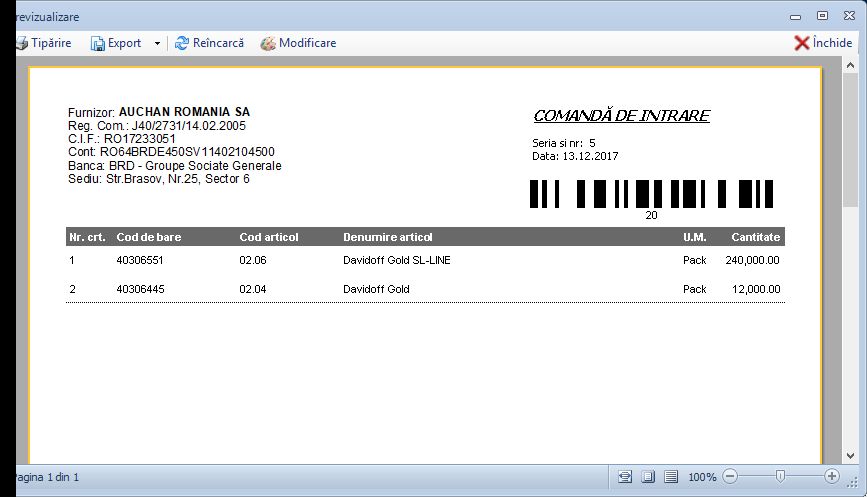Click the zoom in plus button
Viewport: 867px width, 497px height.
[x=832, y=477]
